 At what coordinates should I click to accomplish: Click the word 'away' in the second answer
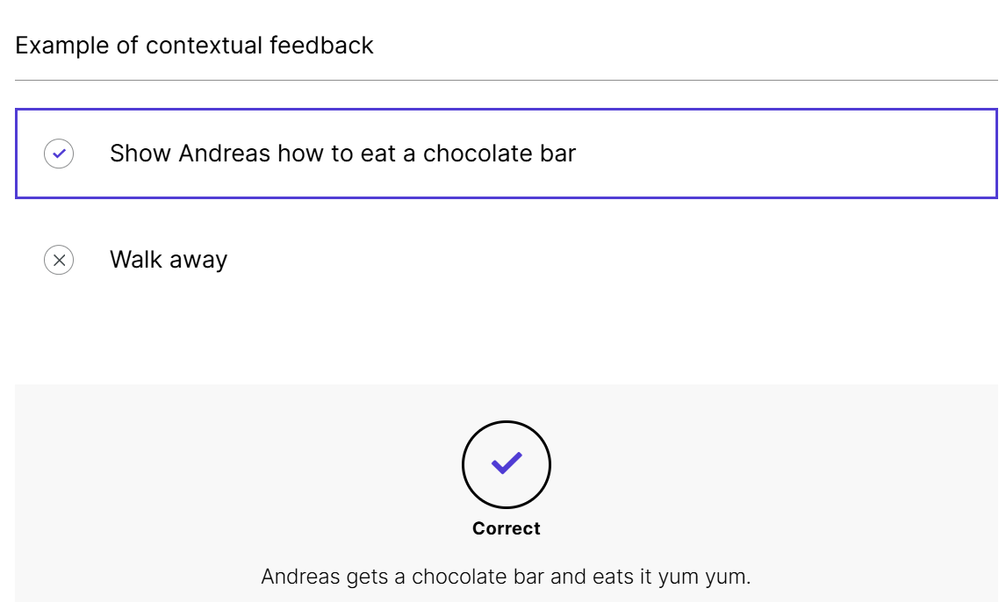pyautogui.click(x=199, y=260)
